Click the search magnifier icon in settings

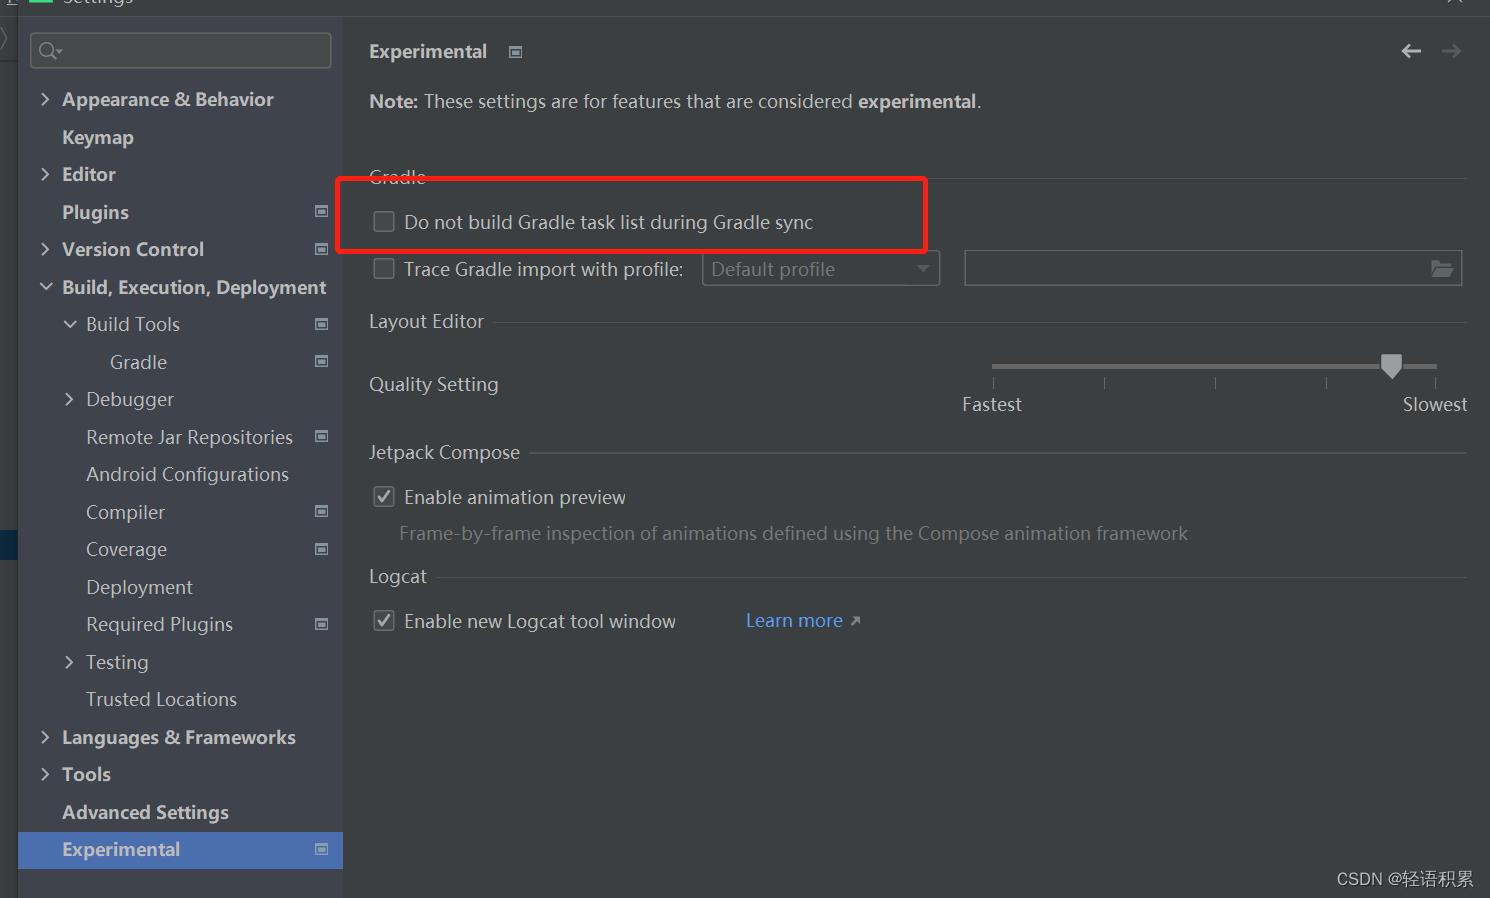tap(50, 51)
